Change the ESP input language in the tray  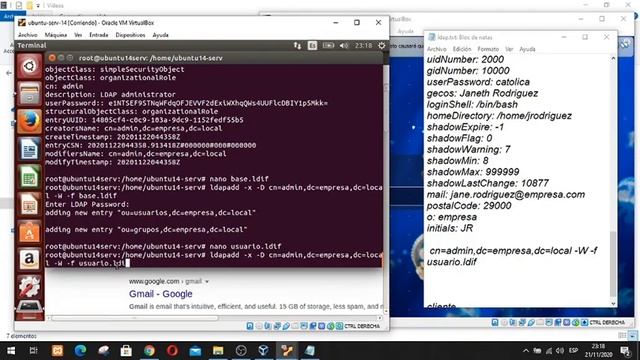pos(573,351)
